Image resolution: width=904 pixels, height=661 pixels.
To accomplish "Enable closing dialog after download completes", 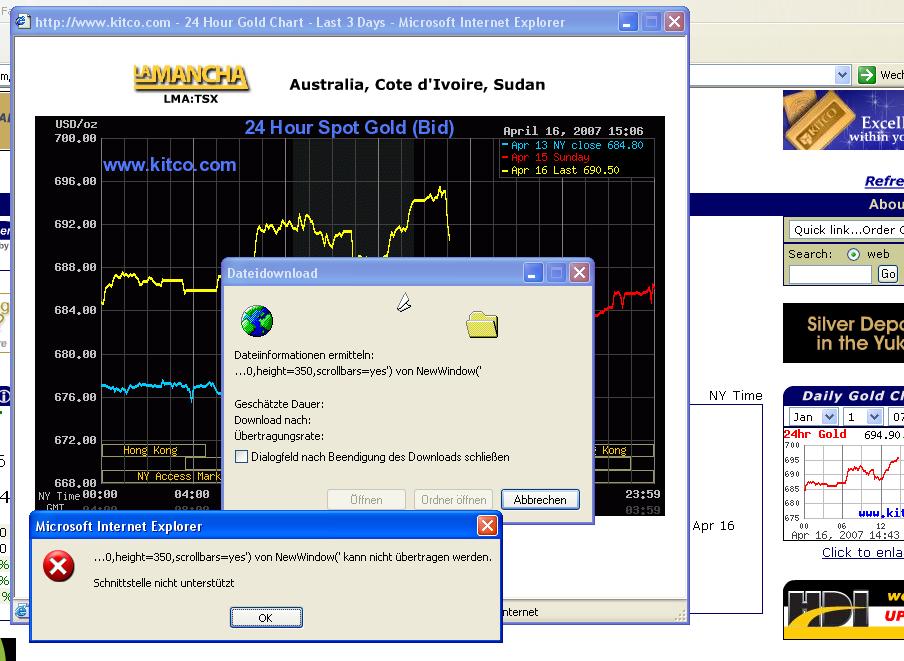I will coord(241,457).
